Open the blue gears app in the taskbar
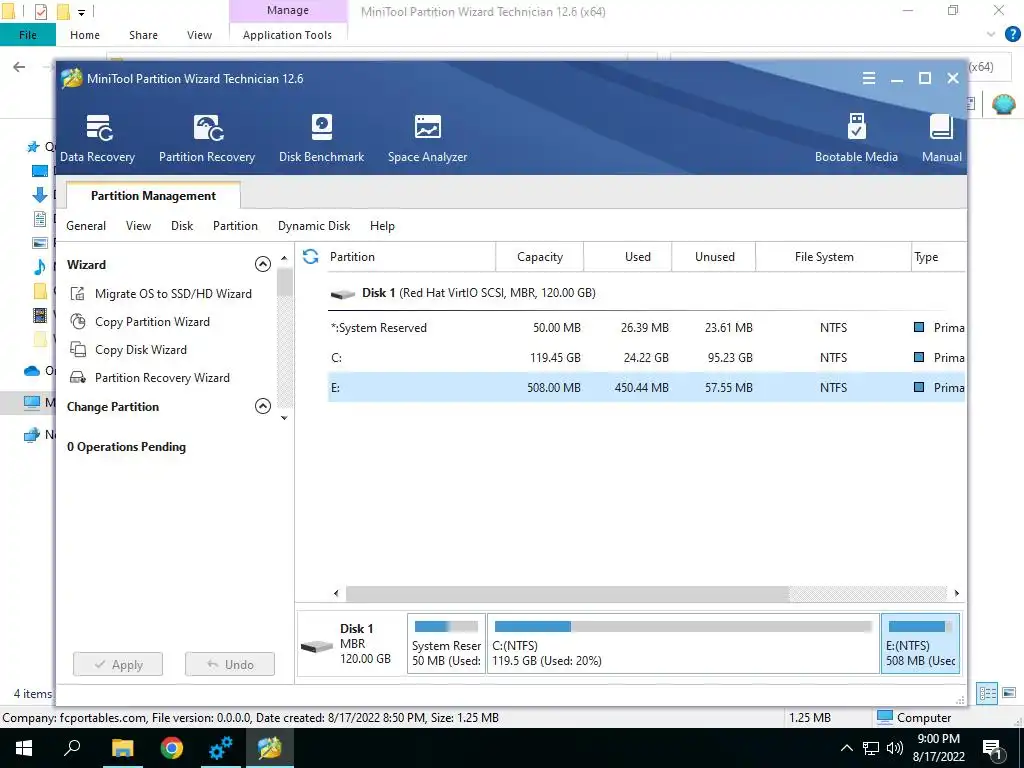Image resolution: width=1024 pixels, height=768 pixels. click(x=221, y=748)
